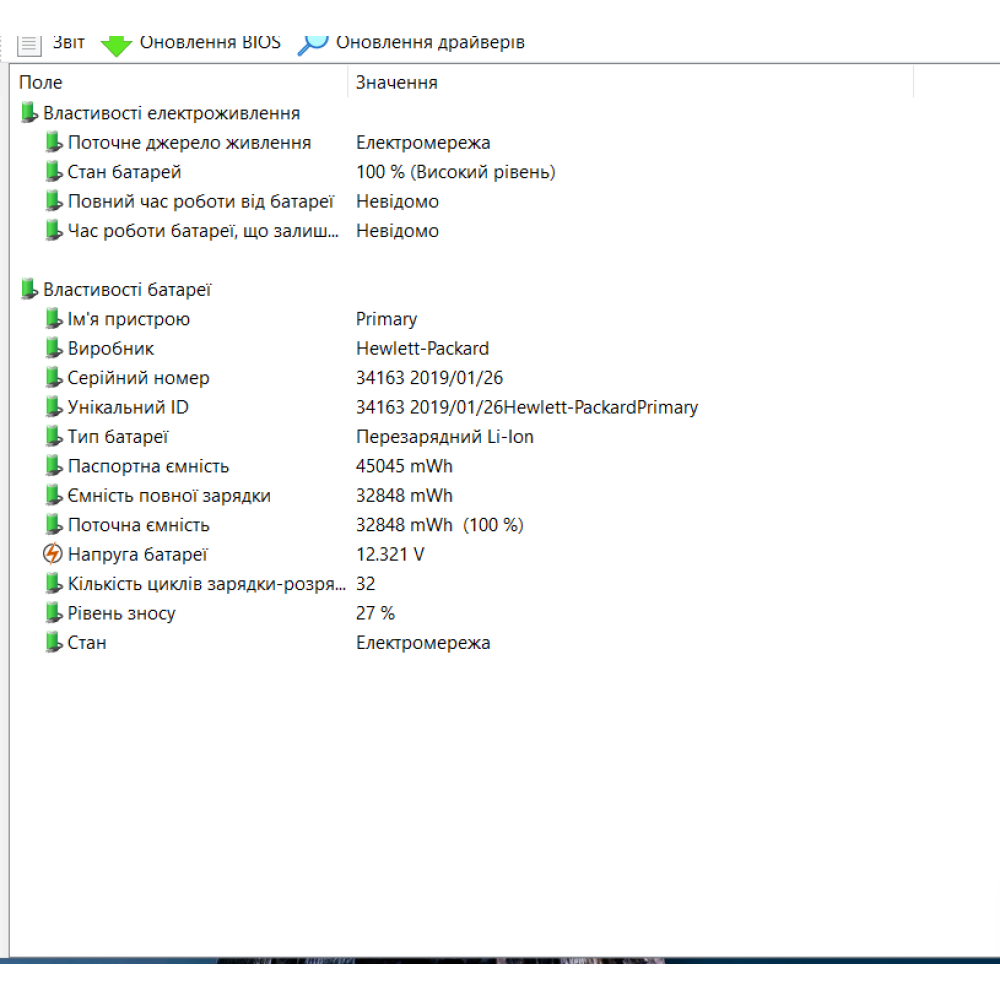This screenshot has width=1000, height=1000.
Task: Click the Значення column header
Action: coord(396,82)
